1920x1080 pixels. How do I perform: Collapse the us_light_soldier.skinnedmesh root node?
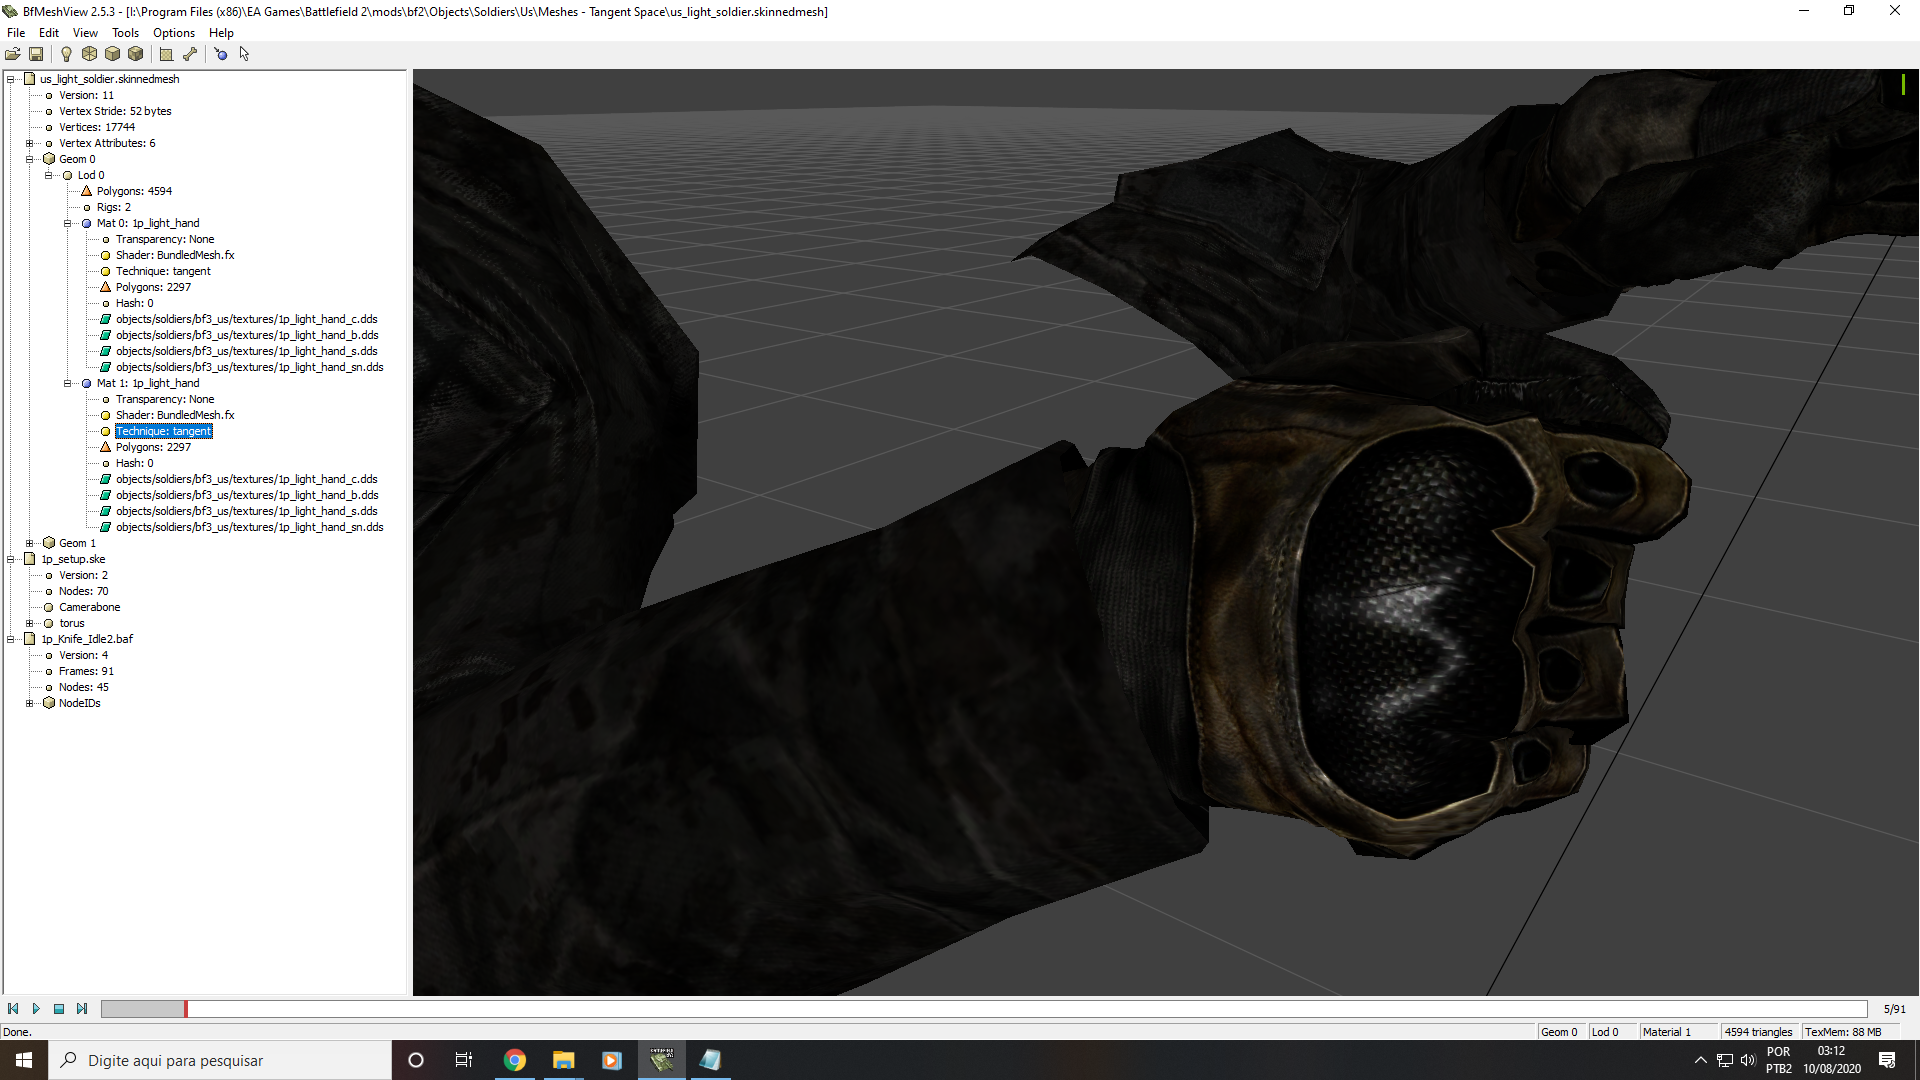11,79
